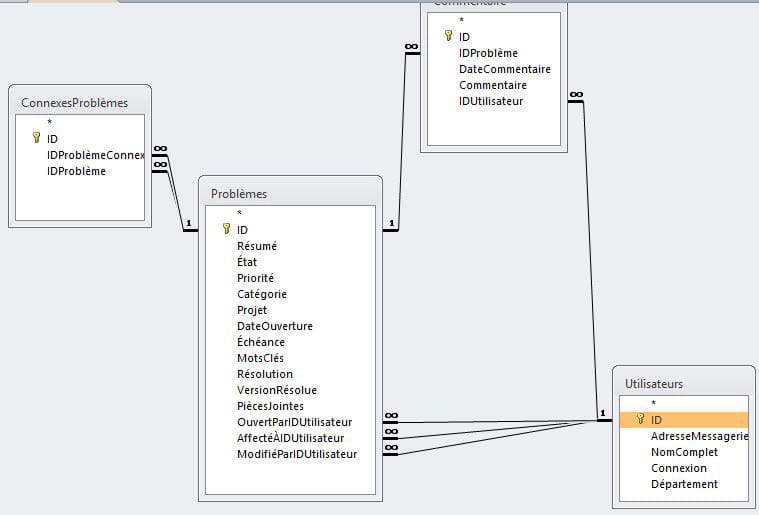759x515 pixels.
Task: Select the ModifiéParIDUtilisateur field
Action: (x=290, y=454)
